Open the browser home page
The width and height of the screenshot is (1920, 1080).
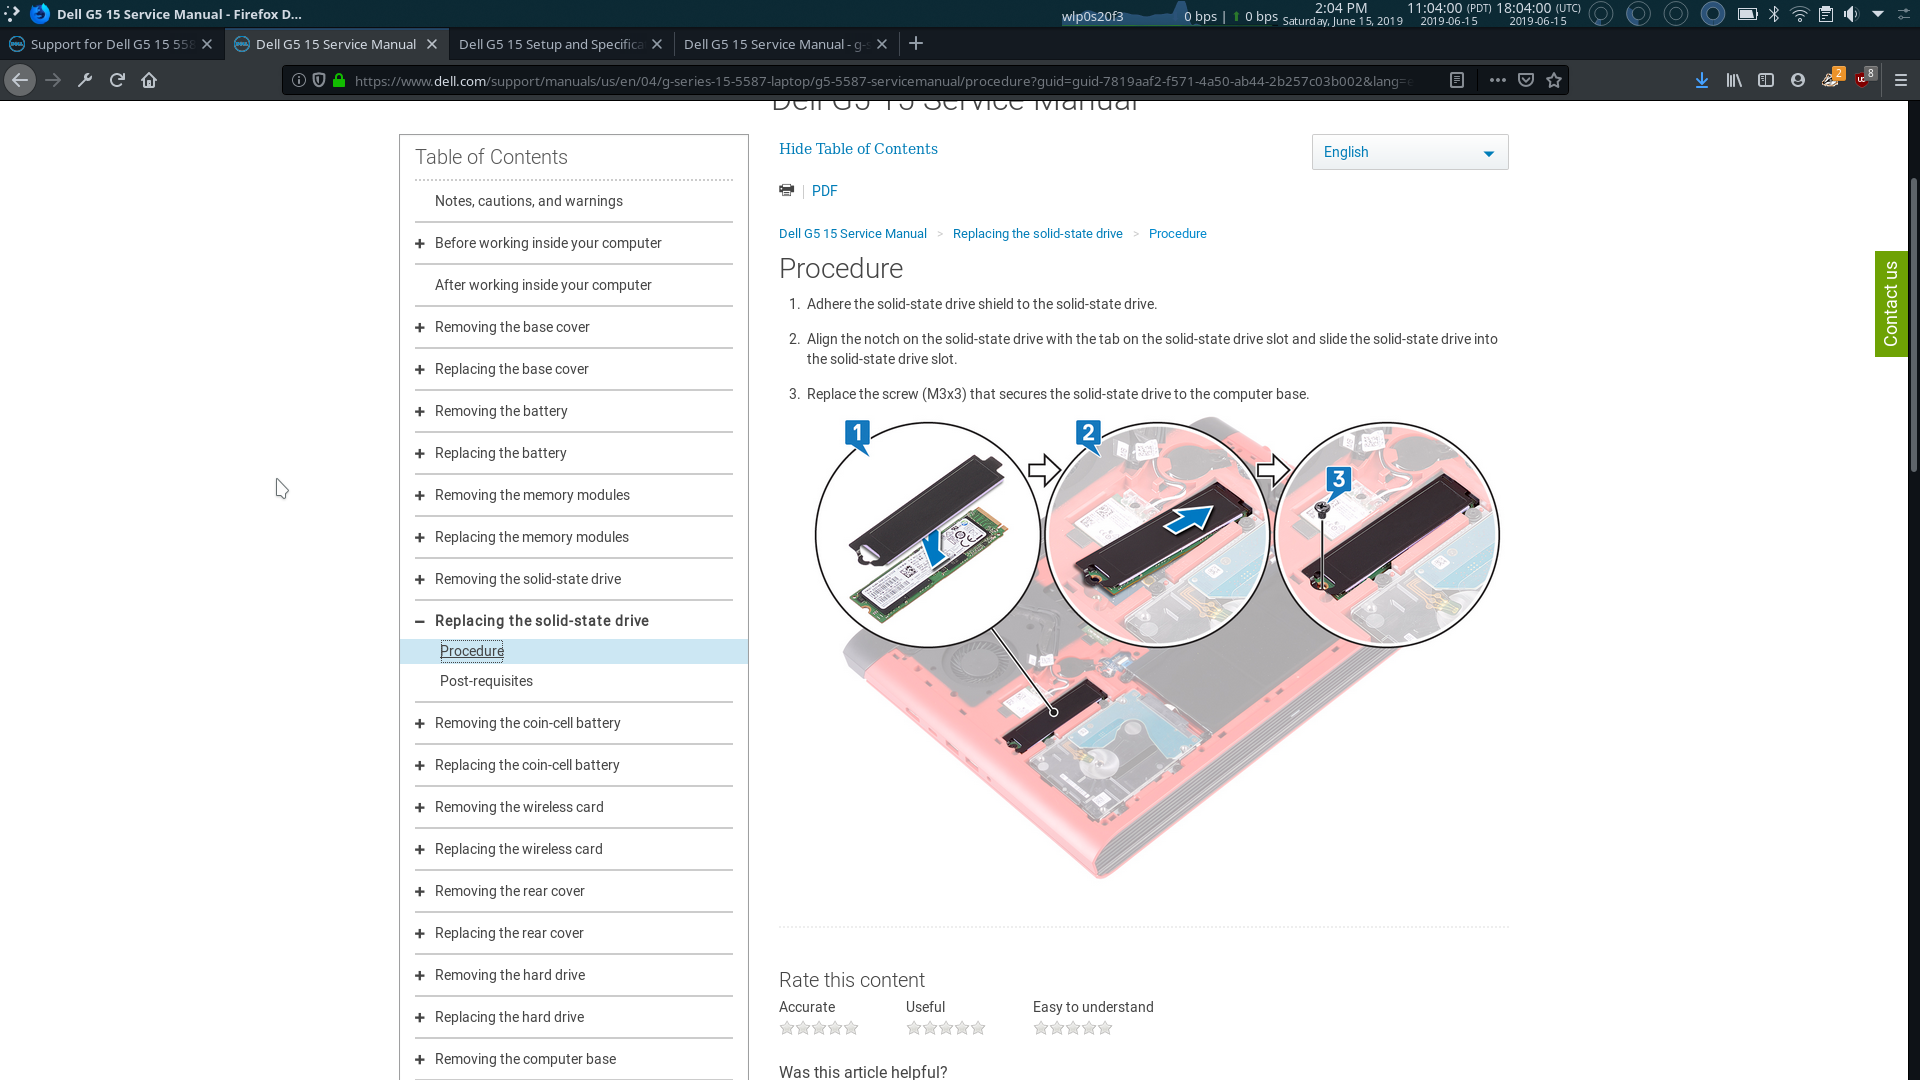(x=149, y=80)
